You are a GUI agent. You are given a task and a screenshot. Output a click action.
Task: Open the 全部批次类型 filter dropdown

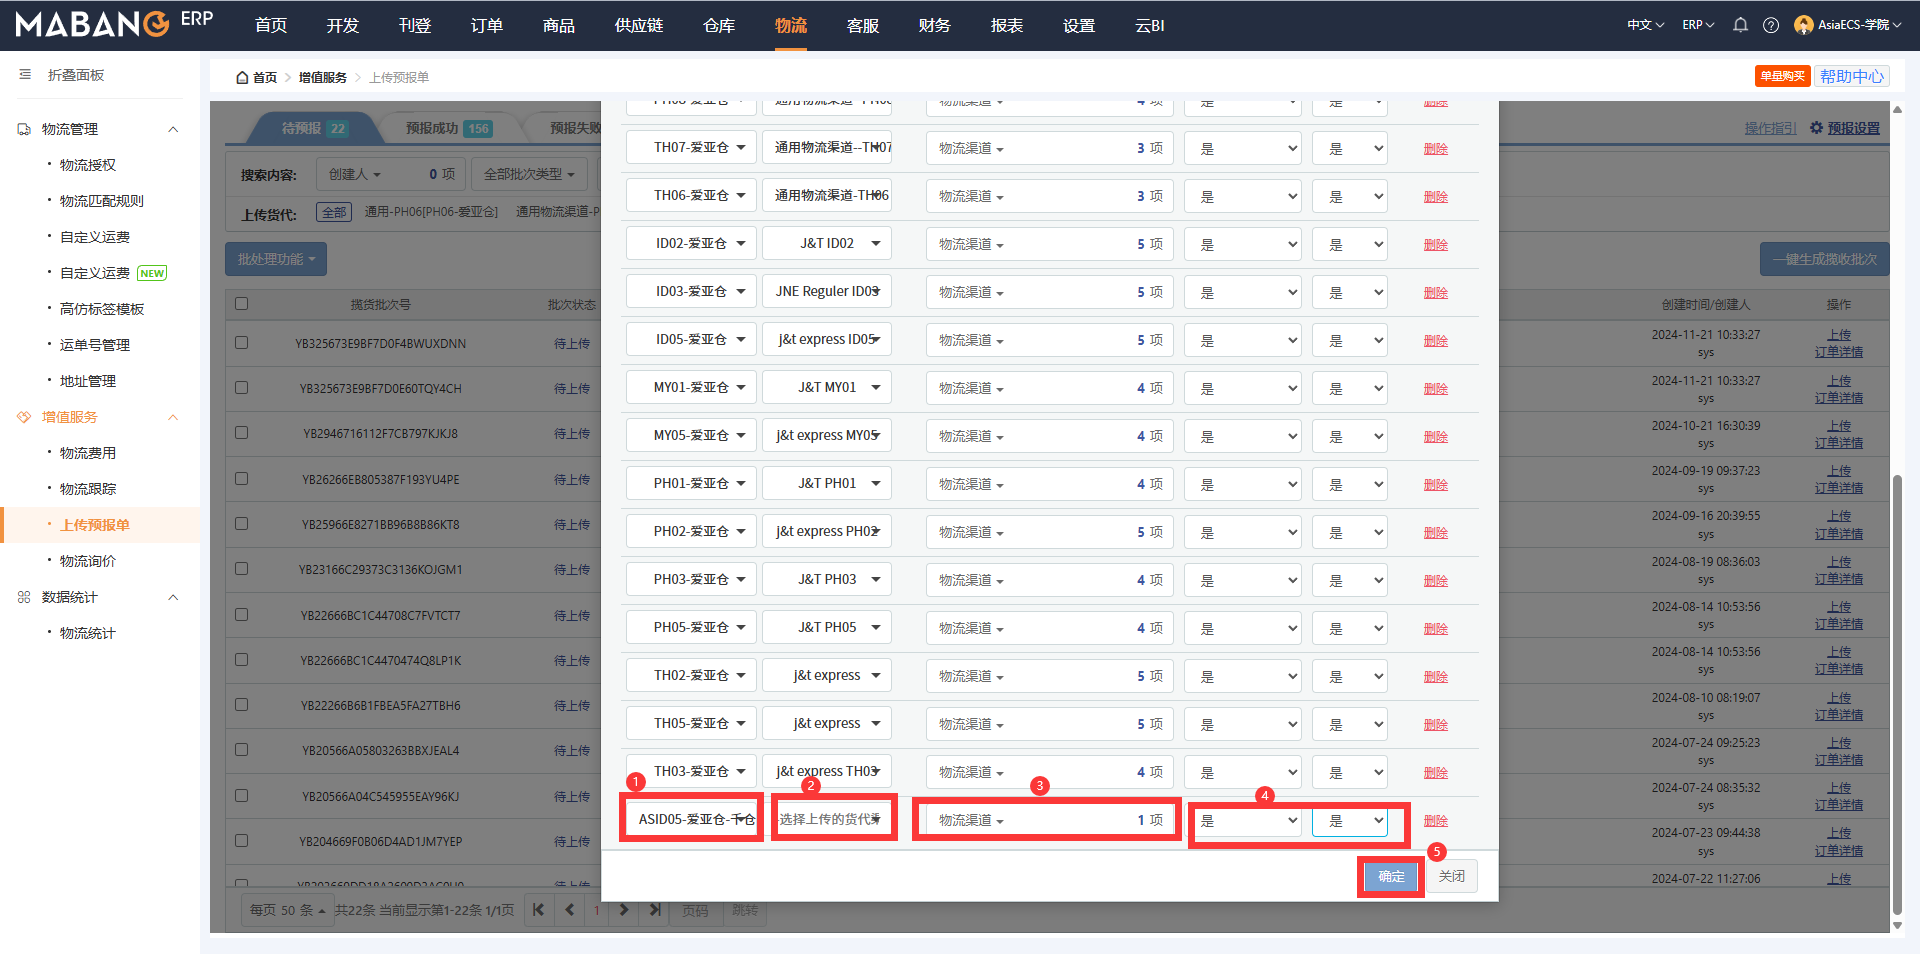pyautogui.click(x=529, y=174)
